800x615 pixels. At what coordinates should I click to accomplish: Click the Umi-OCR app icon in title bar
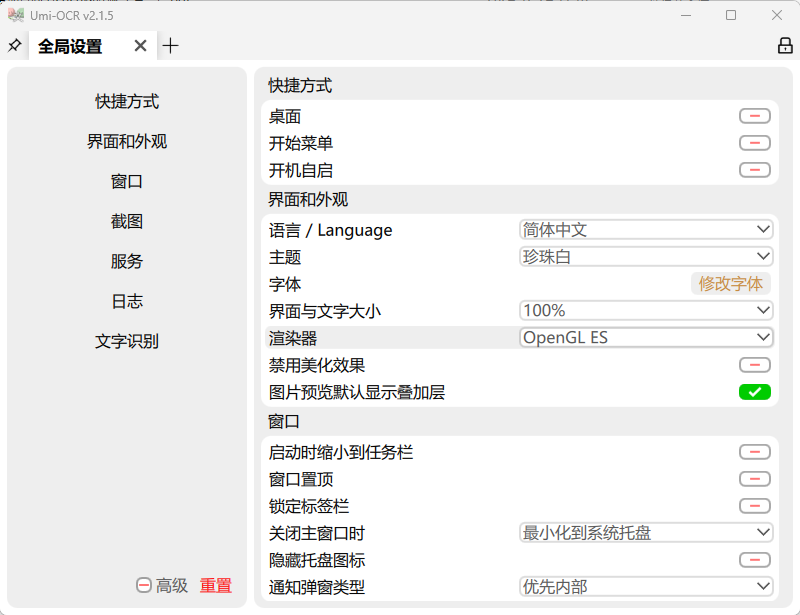[16, 15]
